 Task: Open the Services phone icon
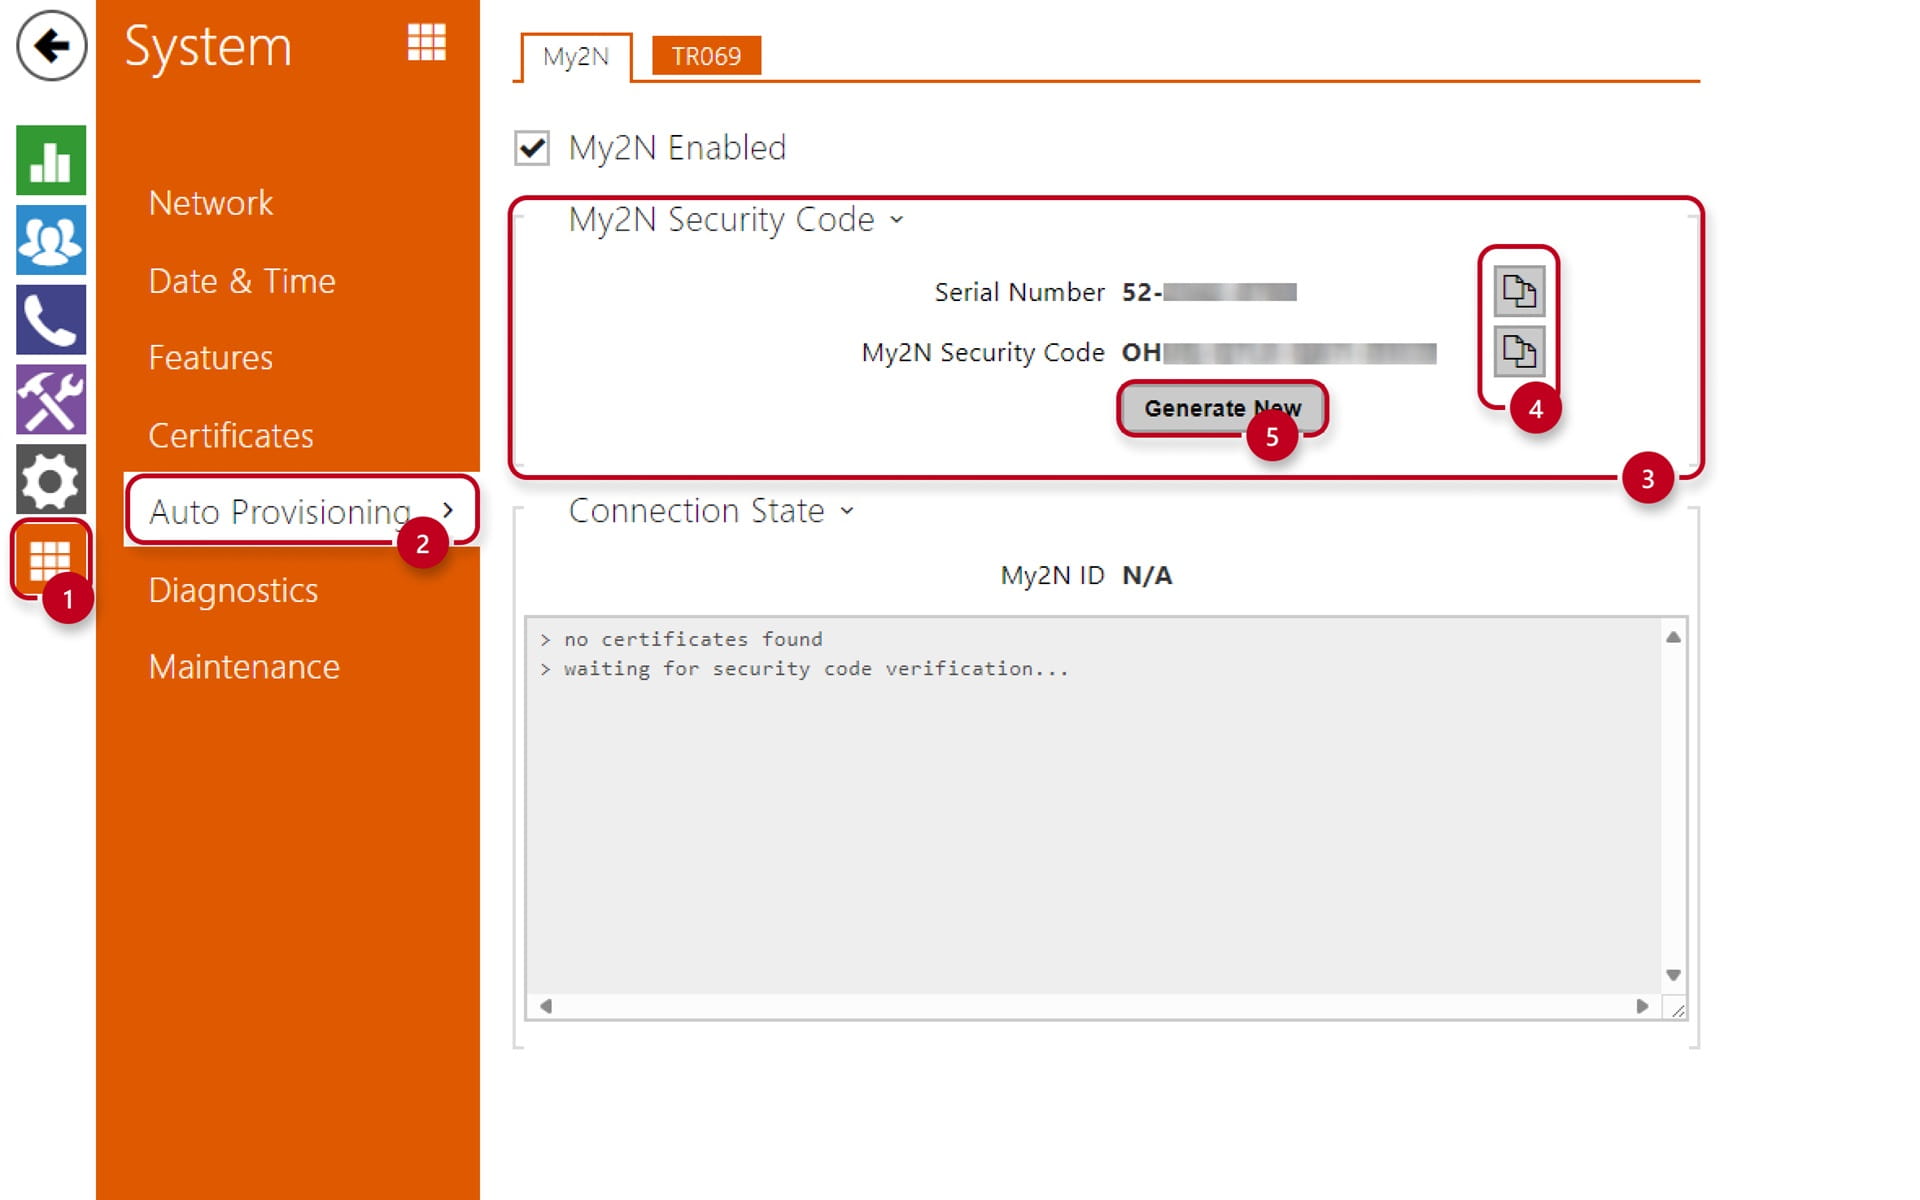[51, 320]
